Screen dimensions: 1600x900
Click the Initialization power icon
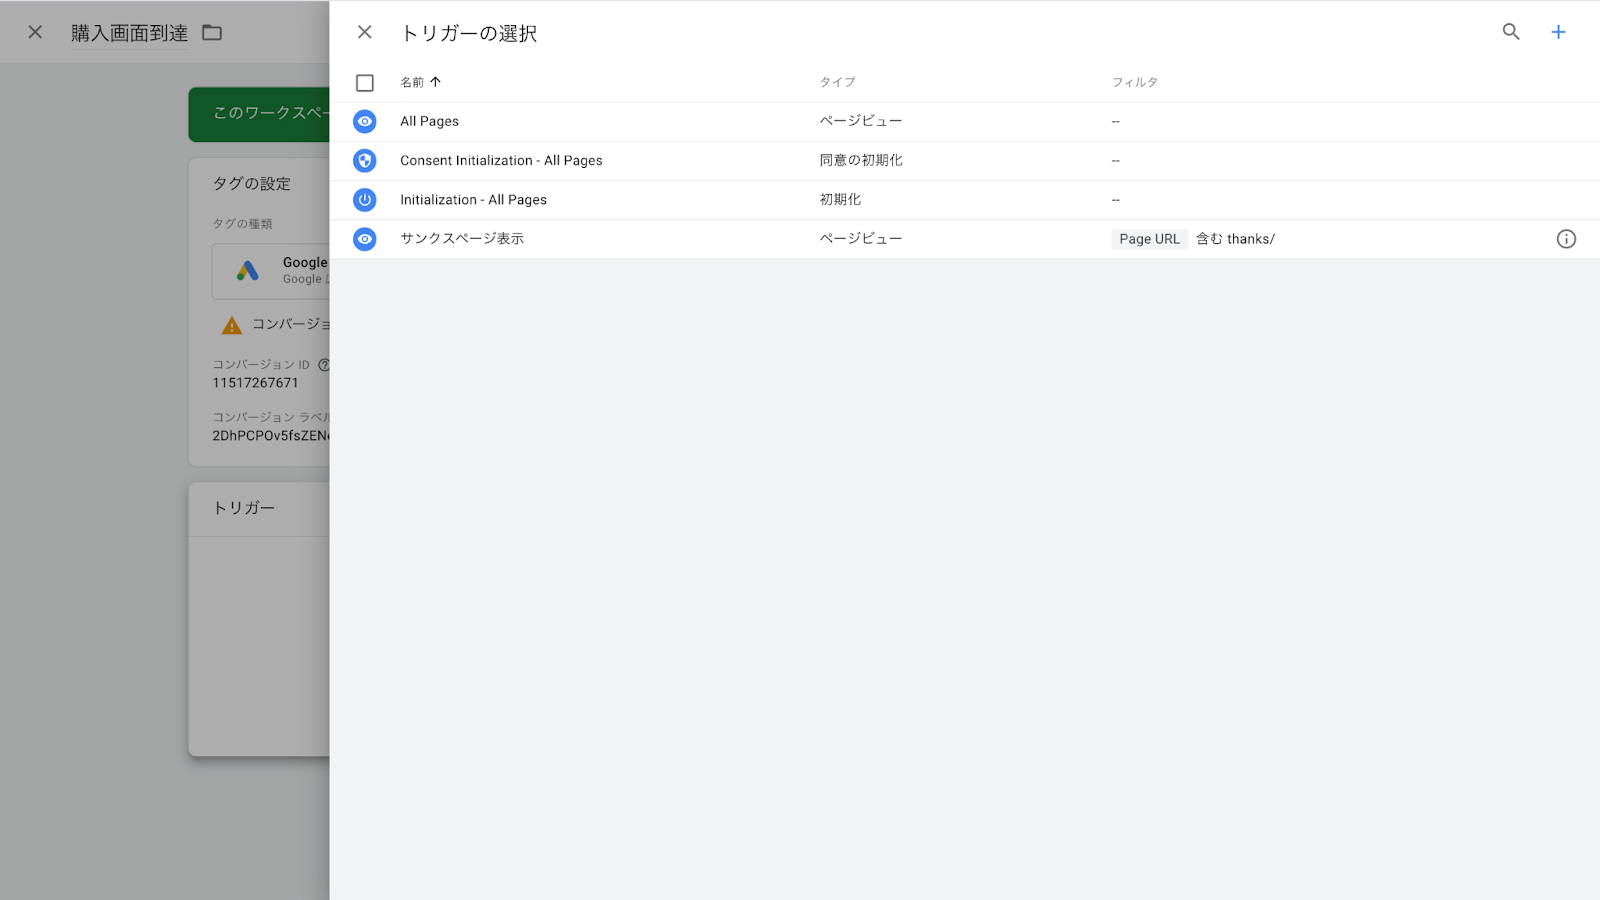pos(365,200)
